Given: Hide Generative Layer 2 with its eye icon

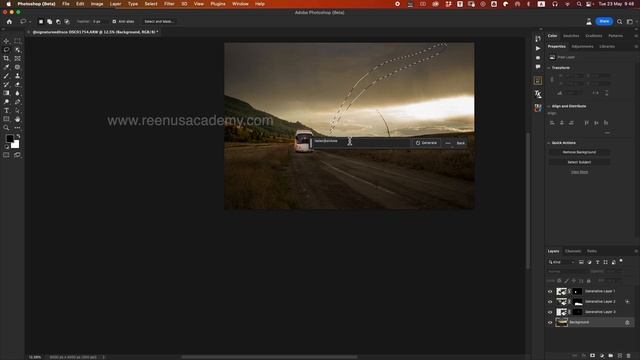Looking at the screenshot, I should tap(550, 302).
